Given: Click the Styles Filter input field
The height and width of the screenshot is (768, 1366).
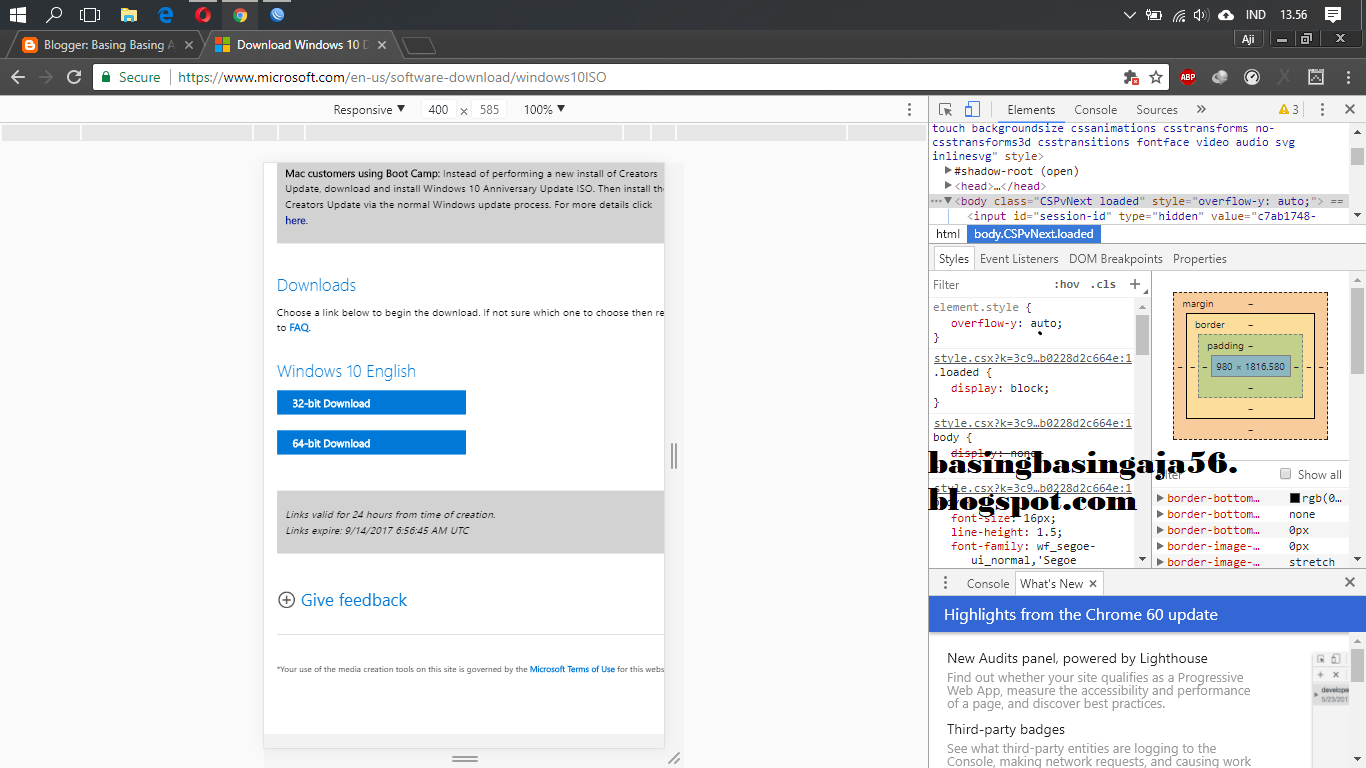Looking at the screenshot, I should coord(990,284).
